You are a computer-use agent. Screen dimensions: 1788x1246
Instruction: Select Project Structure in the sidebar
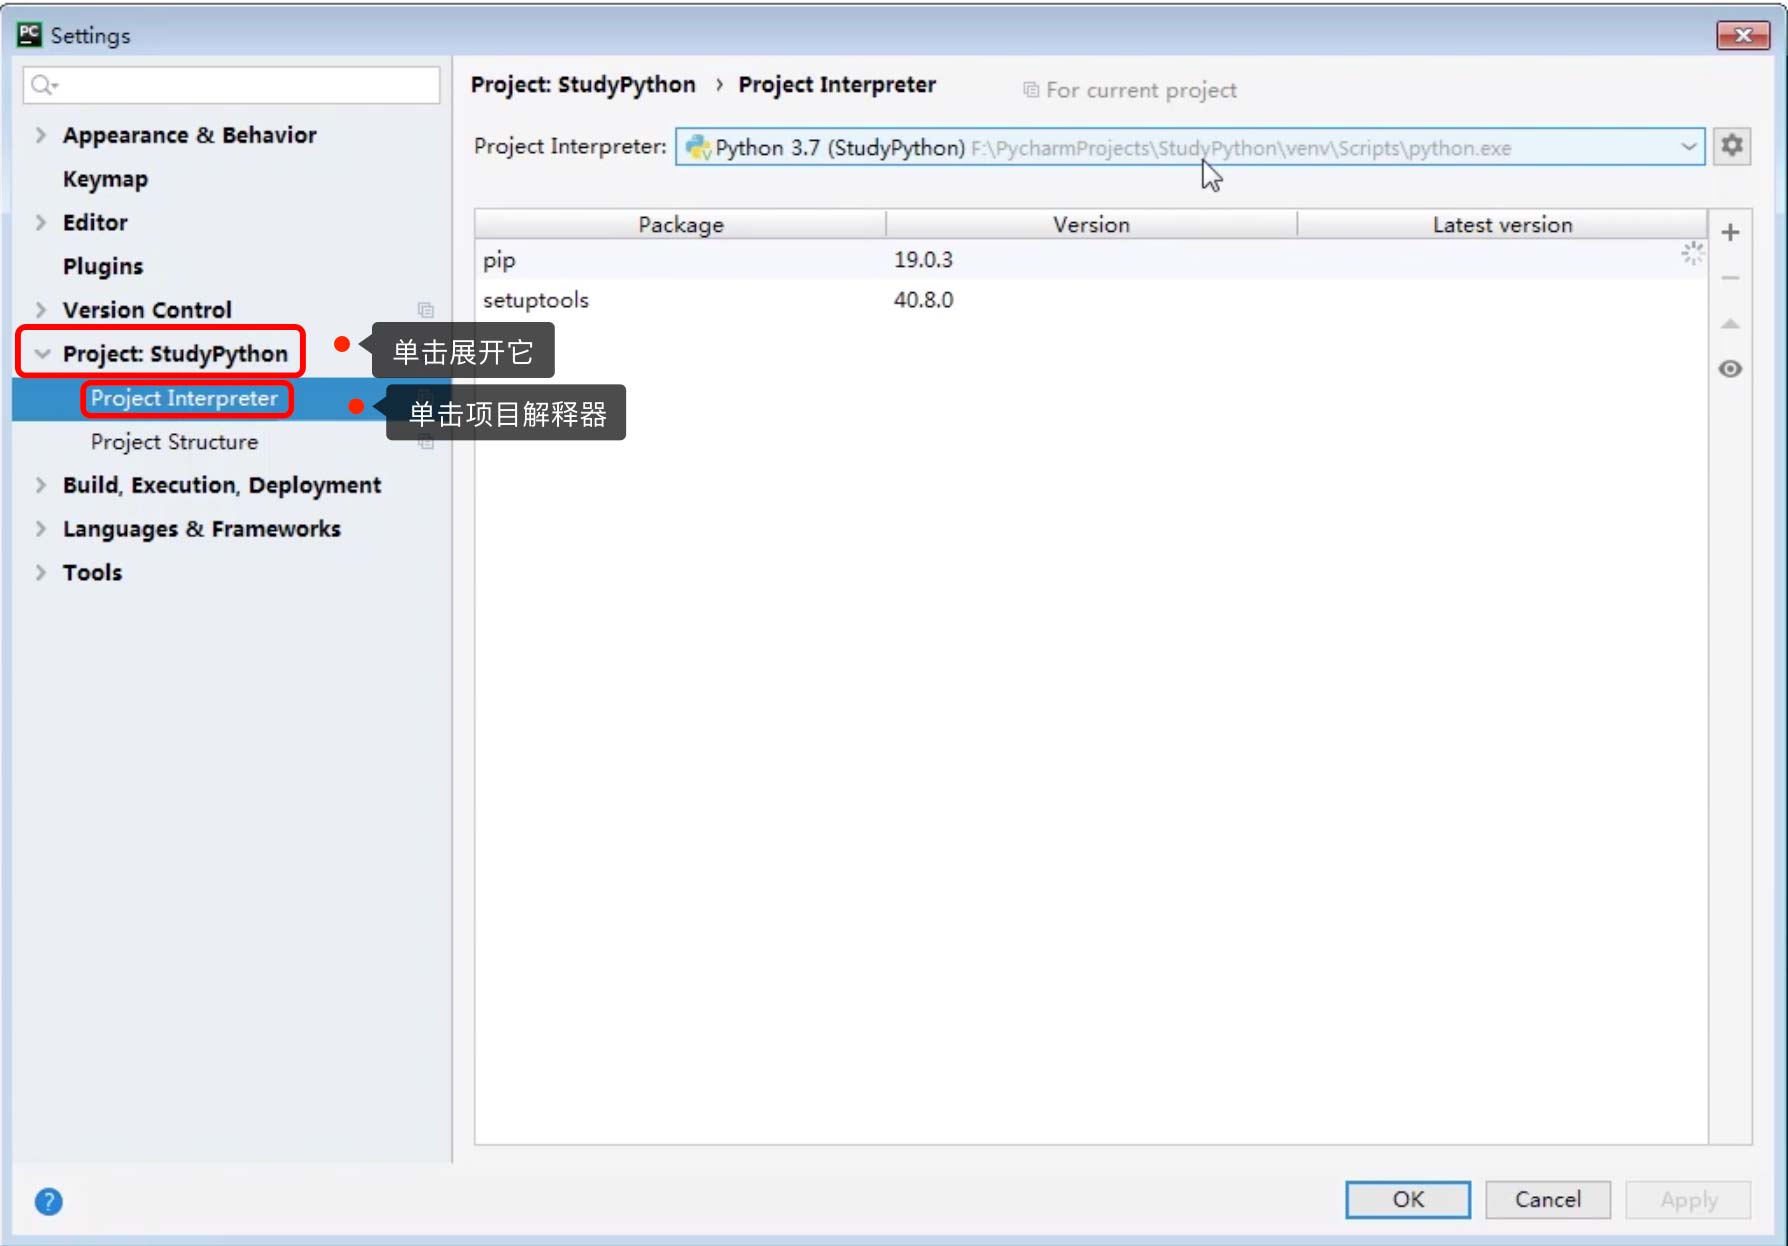click(174, 442)
